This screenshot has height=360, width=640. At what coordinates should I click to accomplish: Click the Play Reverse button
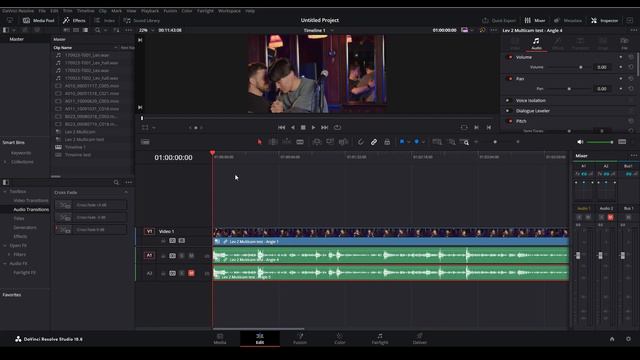[x=292, y=127]
